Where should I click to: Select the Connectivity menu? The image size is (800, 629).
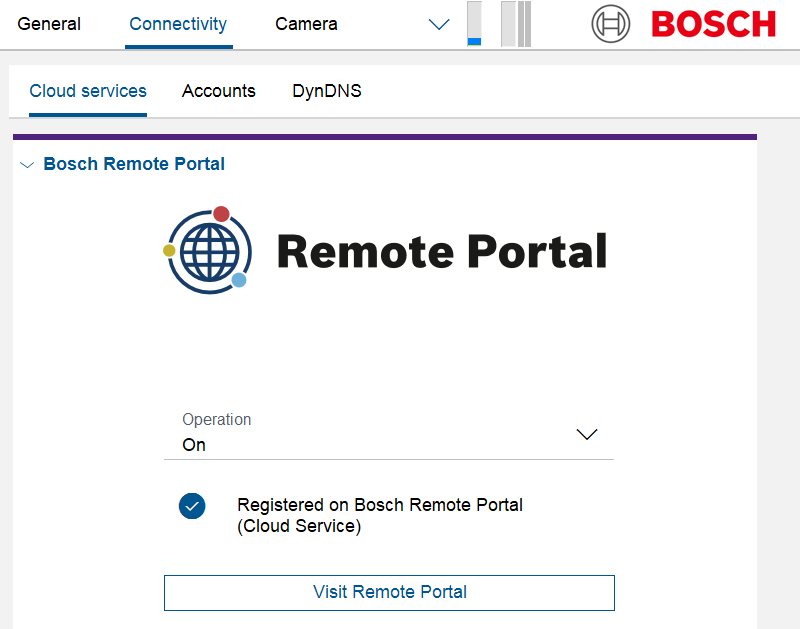click(178, 24)
